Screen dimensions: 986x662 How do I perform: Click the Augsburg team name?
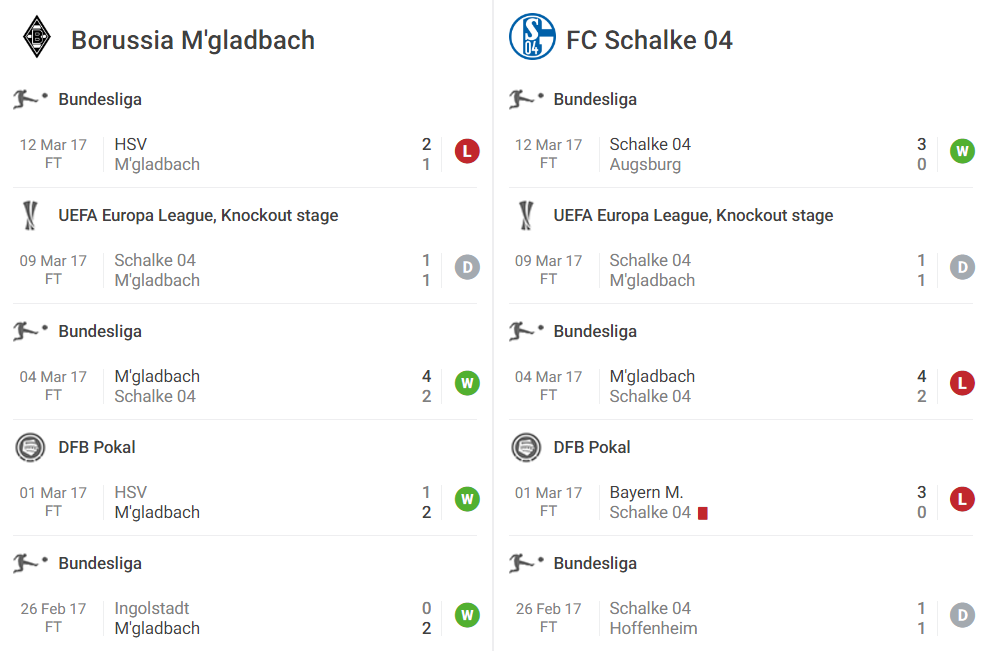click(645, 165)
